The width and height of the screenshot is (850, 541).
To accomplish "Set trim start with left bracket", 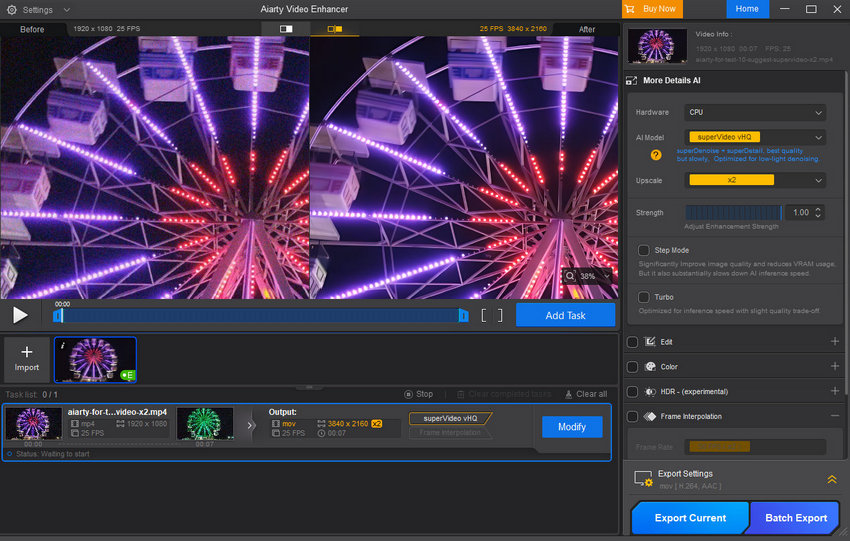I will 483,315.
